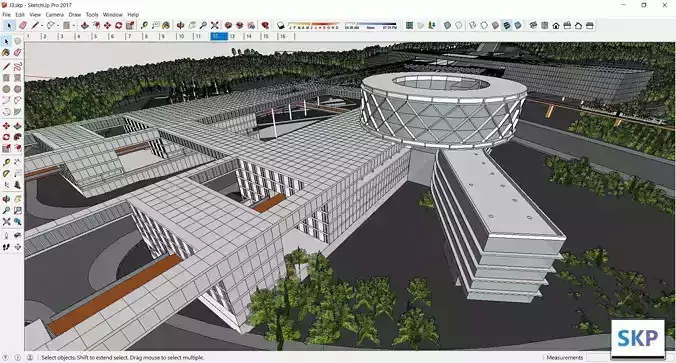Enable Hidden Line face style
Image resolution: width=676 pixels, height=363 pixels.
[x=484, y=26]
